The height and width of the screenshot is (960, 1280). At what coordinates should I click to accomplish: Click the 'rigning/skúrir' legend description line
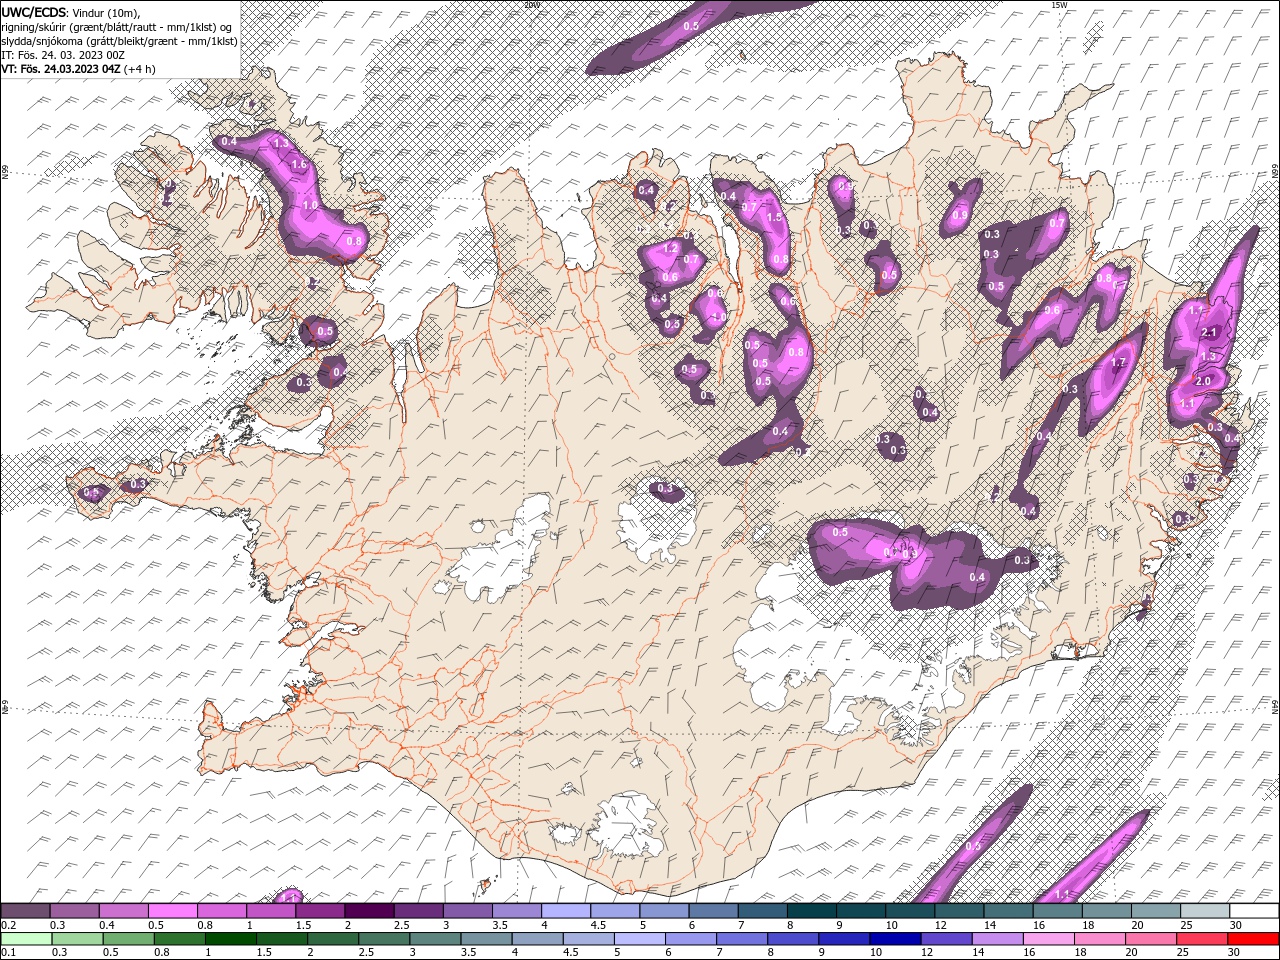(116, 26)
